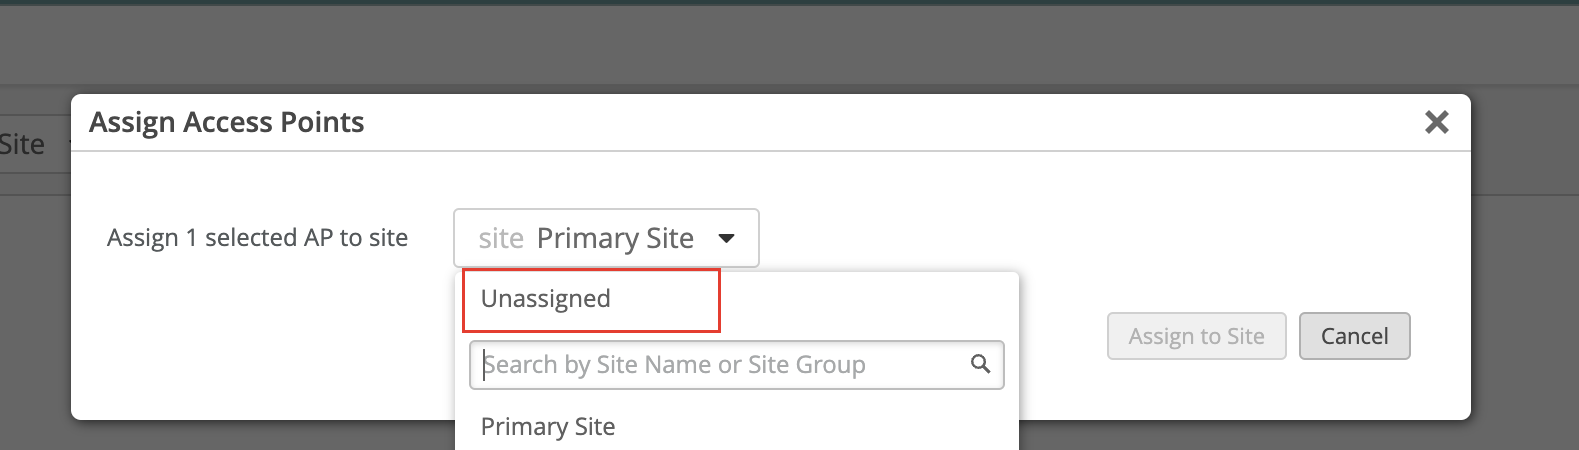Click the partially hidden Site label behind dialog
The width and height of the screenshot is (1579, 450).
point(23,145)
